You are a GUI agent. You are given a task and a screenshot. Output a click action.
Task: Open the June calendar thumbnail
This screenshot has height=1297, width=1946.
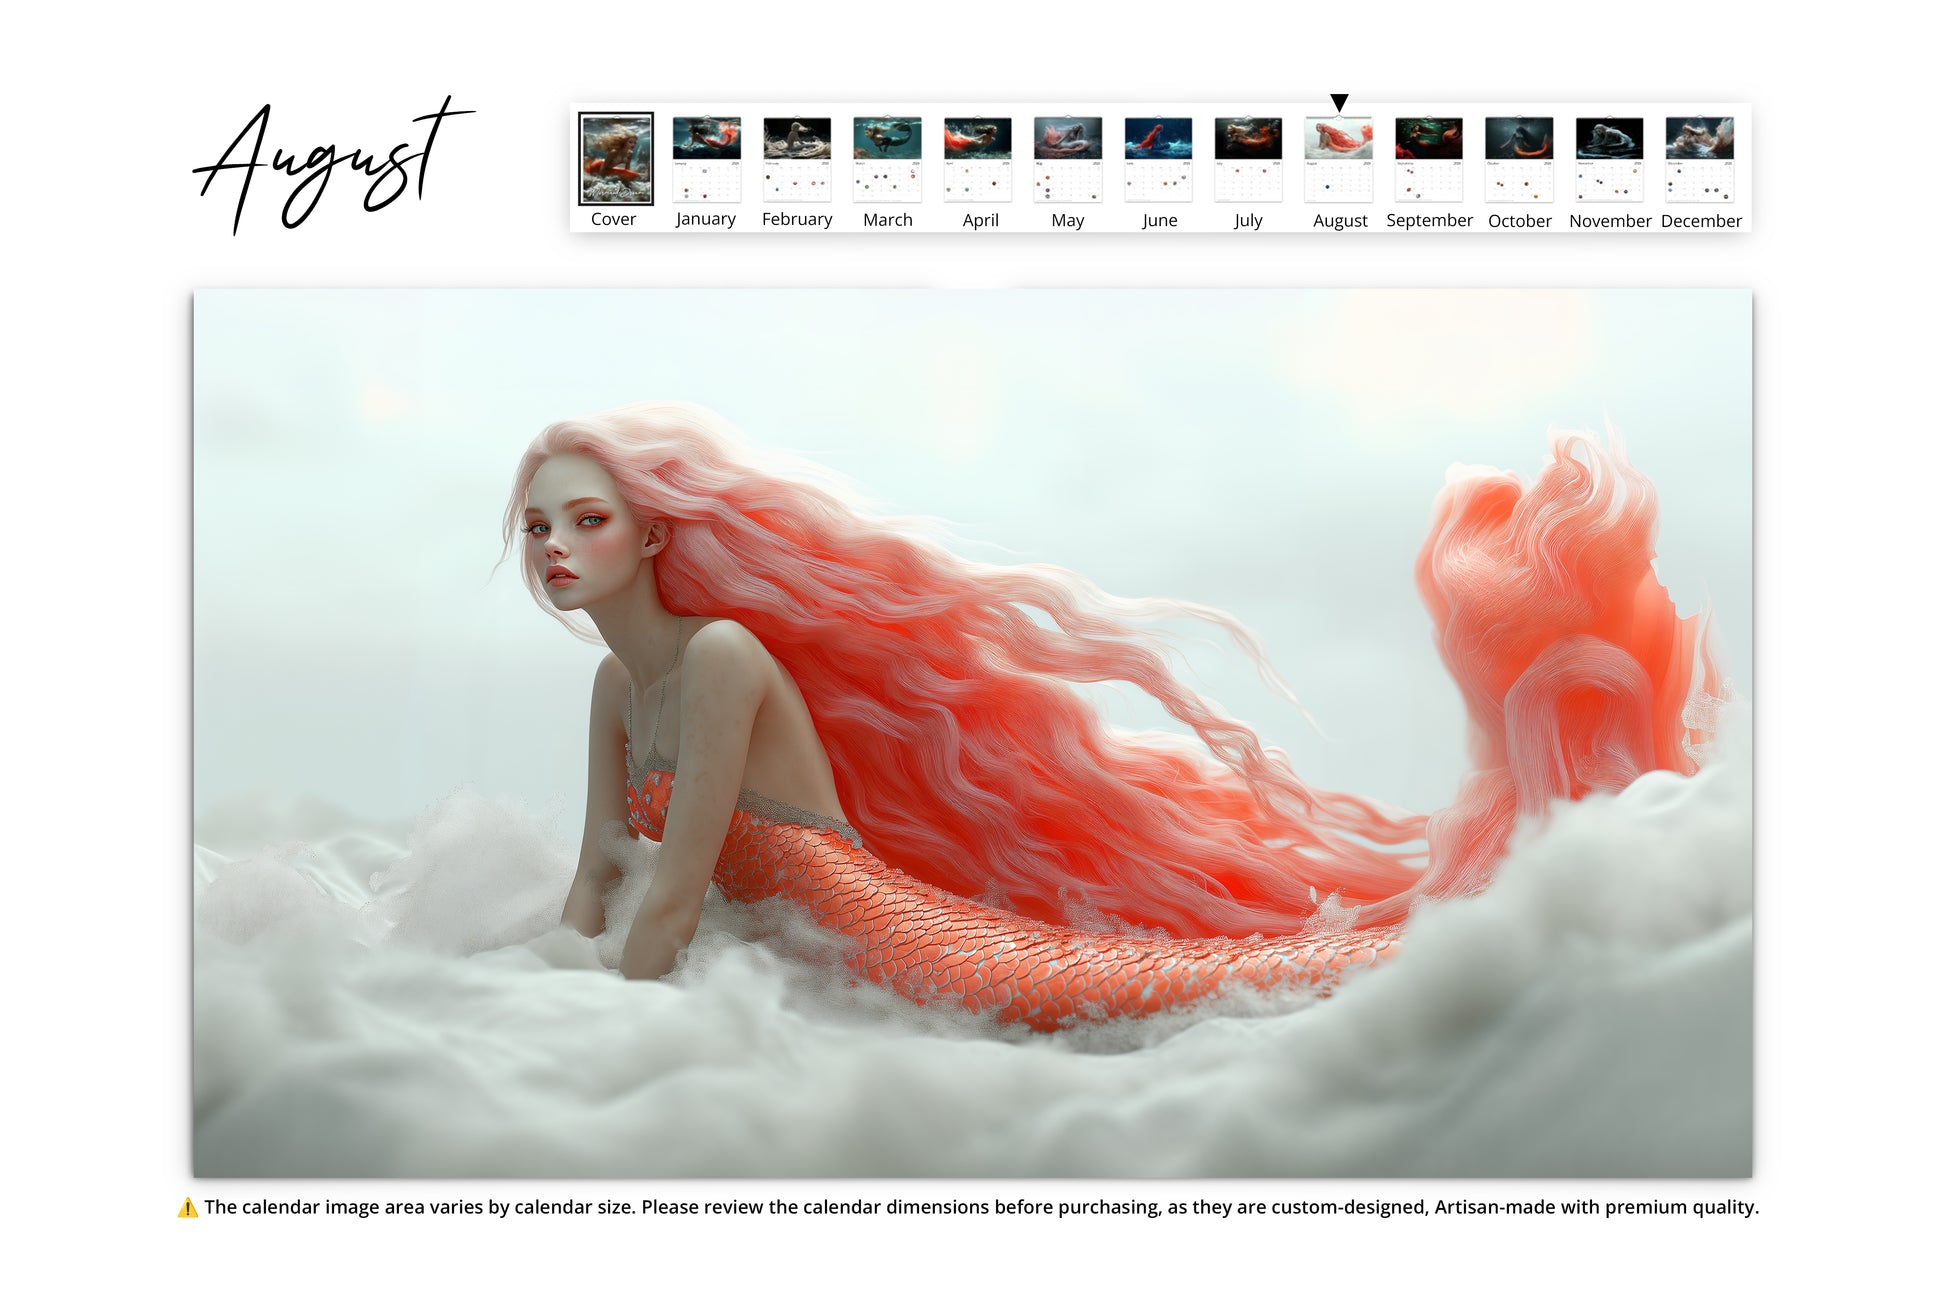coord(1158,159)
